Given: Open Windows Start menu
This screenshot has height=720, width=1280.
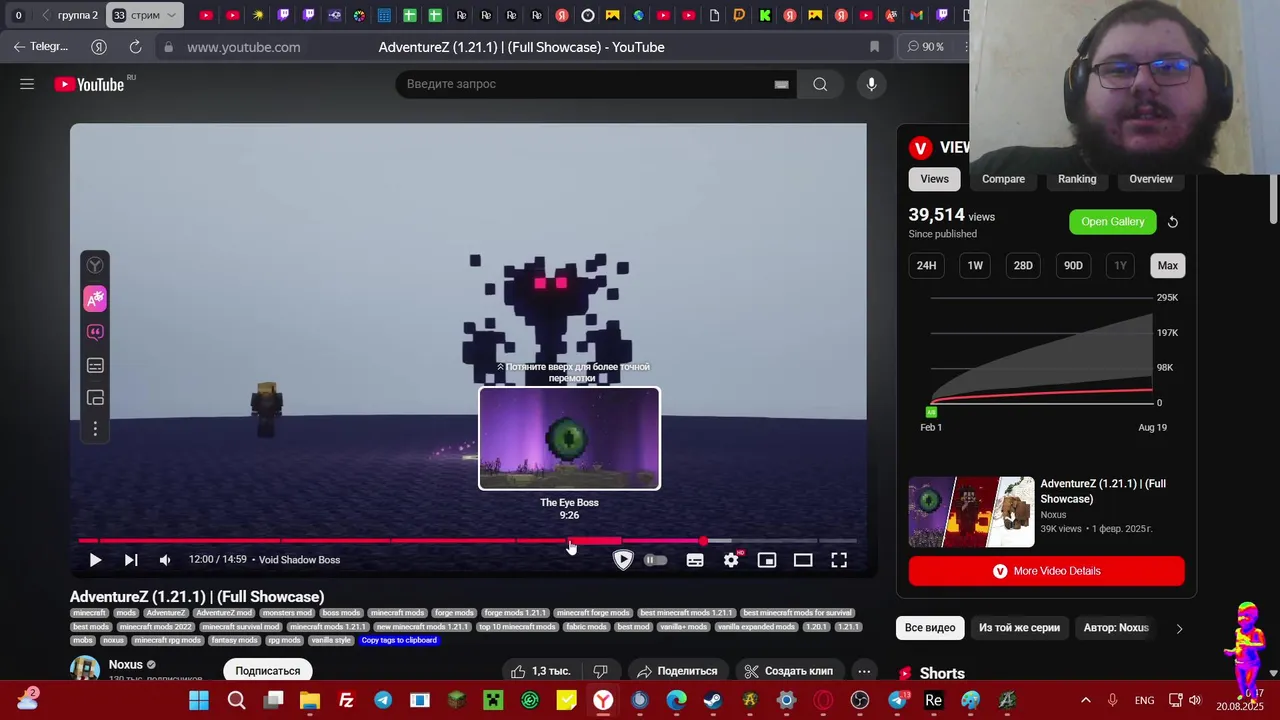Looking at the screenshot, I should coord(199,701).
